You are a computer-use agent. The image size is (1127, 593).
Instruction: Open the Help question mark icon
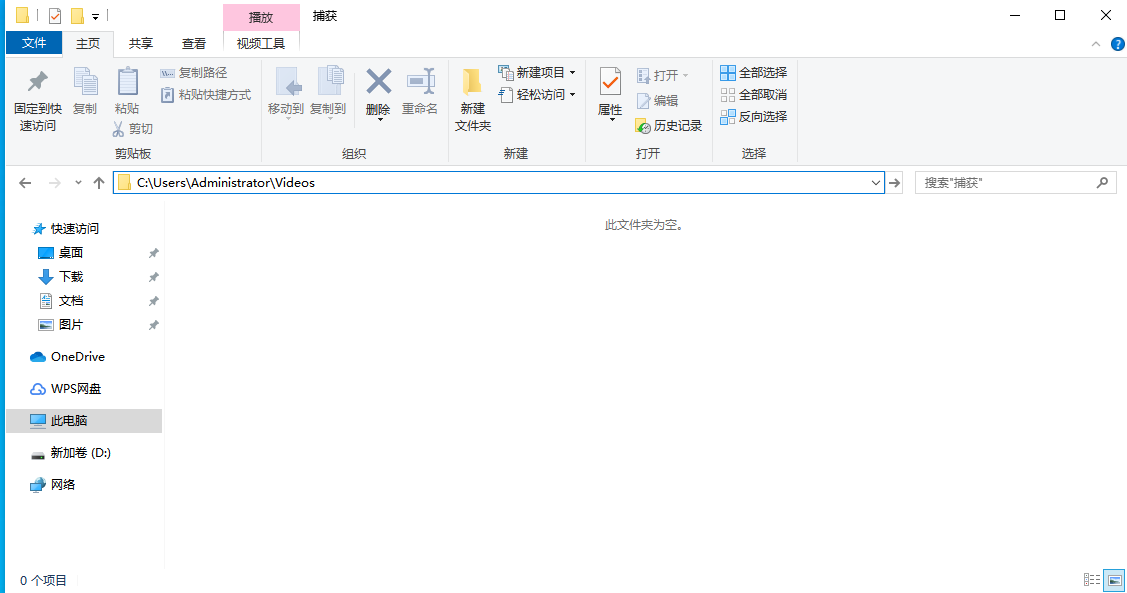[x=1118, y=44]
